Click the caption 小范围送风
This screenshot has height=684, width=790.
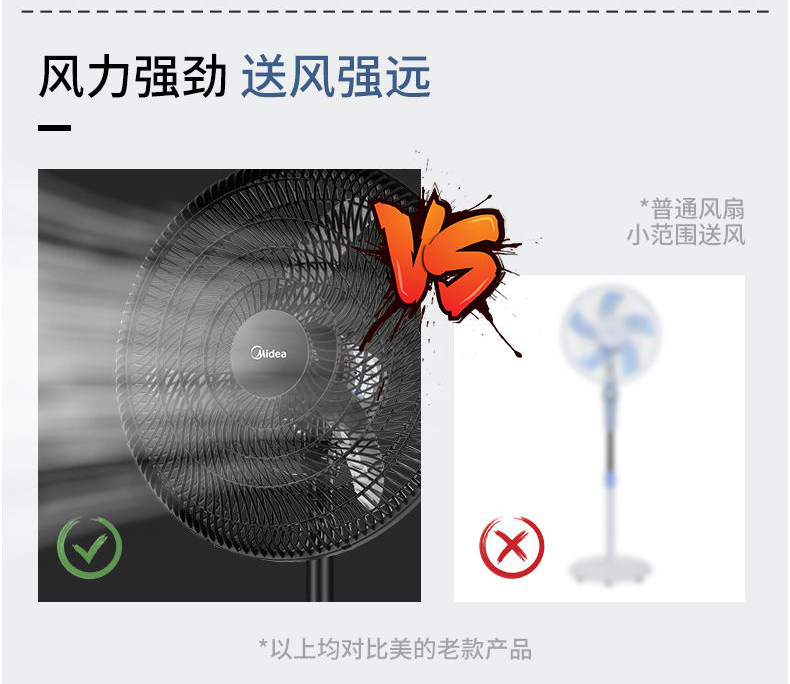pyautogui.click(x=686, y=235)
